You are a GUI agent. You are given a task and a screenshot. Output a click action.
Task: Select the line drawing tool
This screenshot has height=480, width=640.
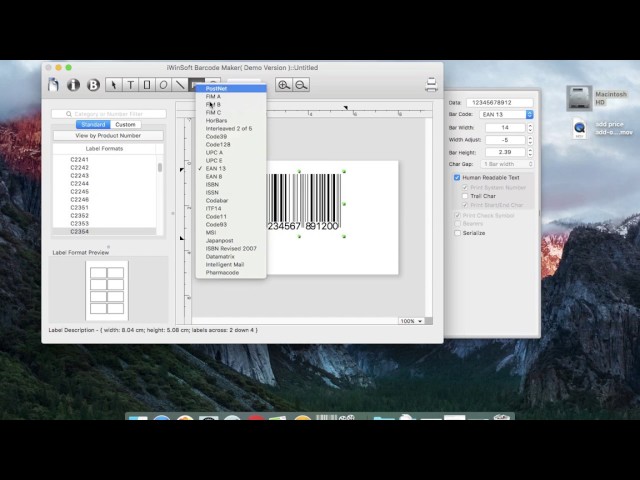[x=180, y=85]
